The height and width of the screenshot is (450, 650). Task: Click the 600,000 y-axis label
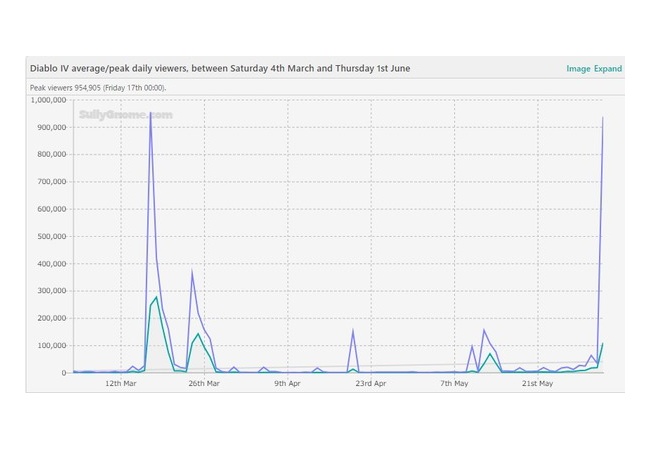pyautogui.click(x=52, y=209)
